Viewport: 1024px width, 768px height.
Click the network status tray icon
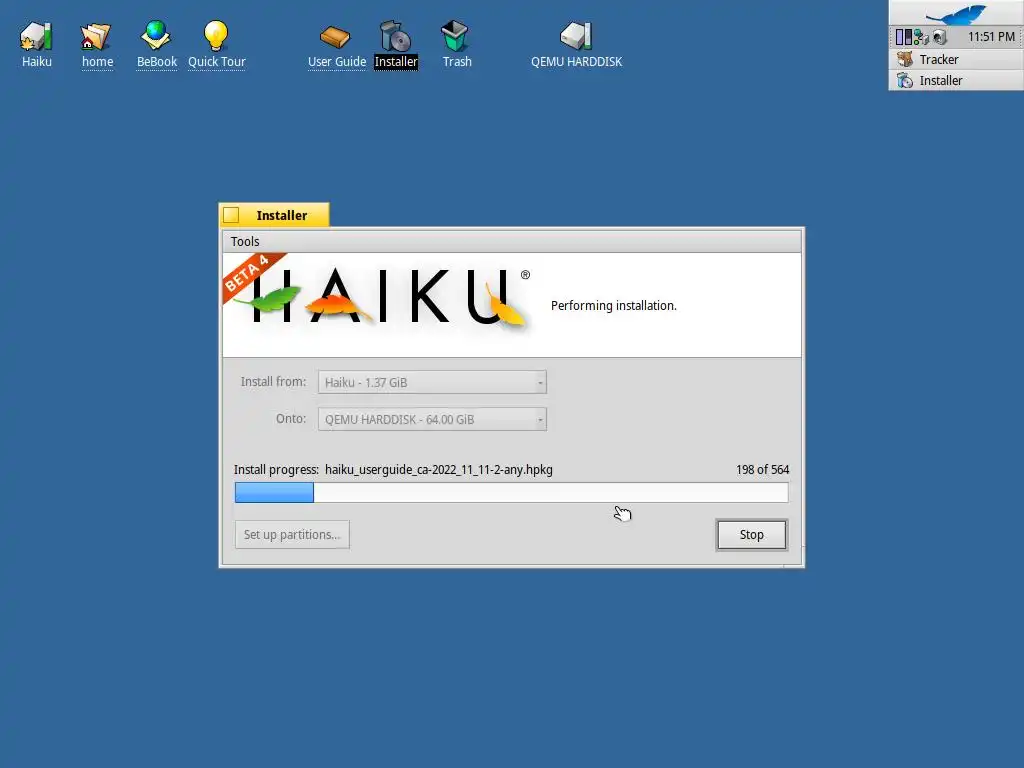tap(921, 37)
